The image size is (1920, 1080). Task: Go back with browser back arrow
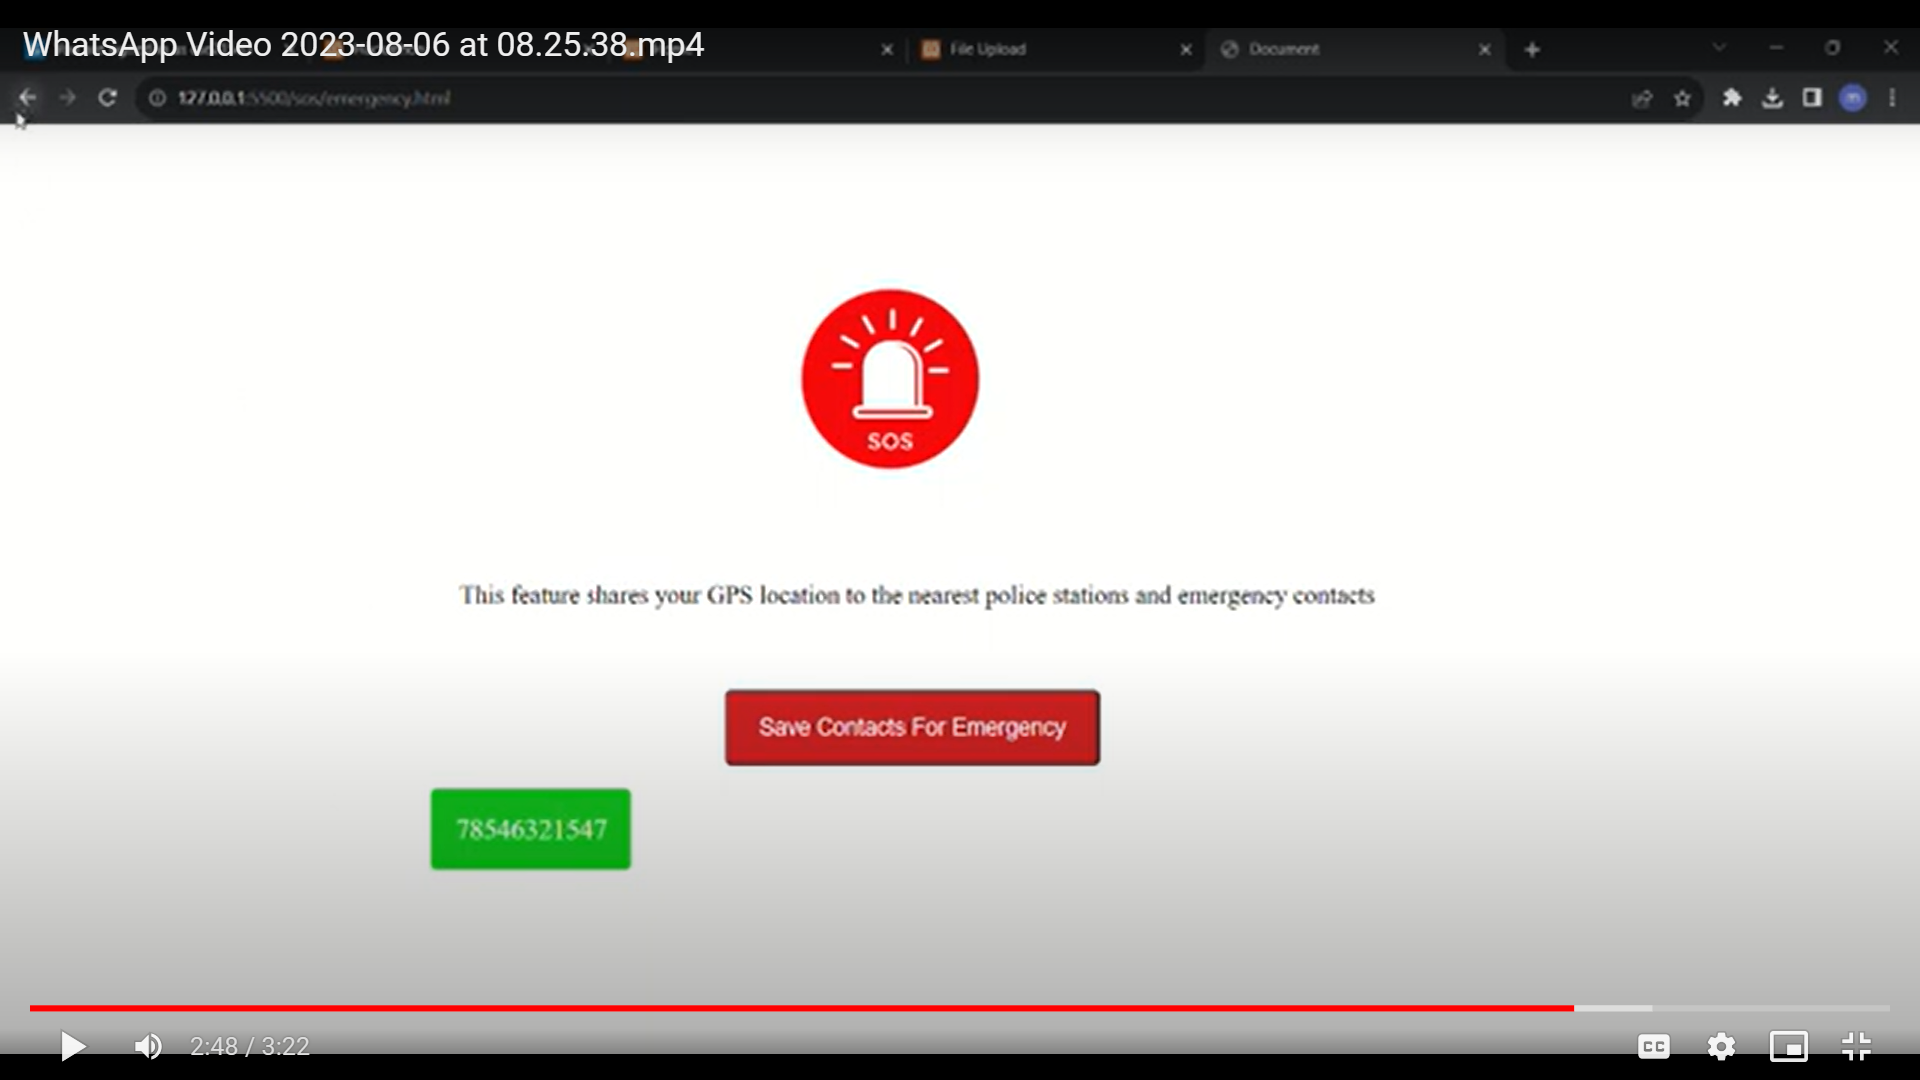click(27, 98)
